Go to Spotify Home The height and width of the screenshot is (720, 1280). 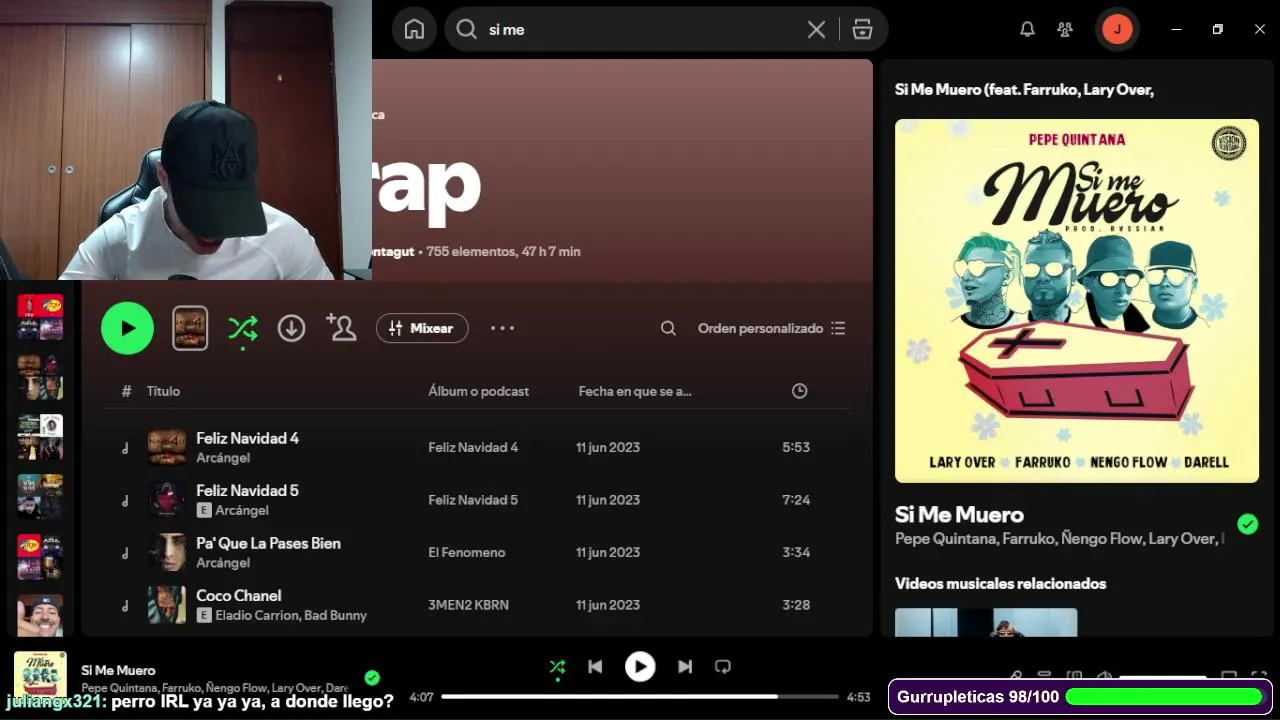[x=414, y=30]
